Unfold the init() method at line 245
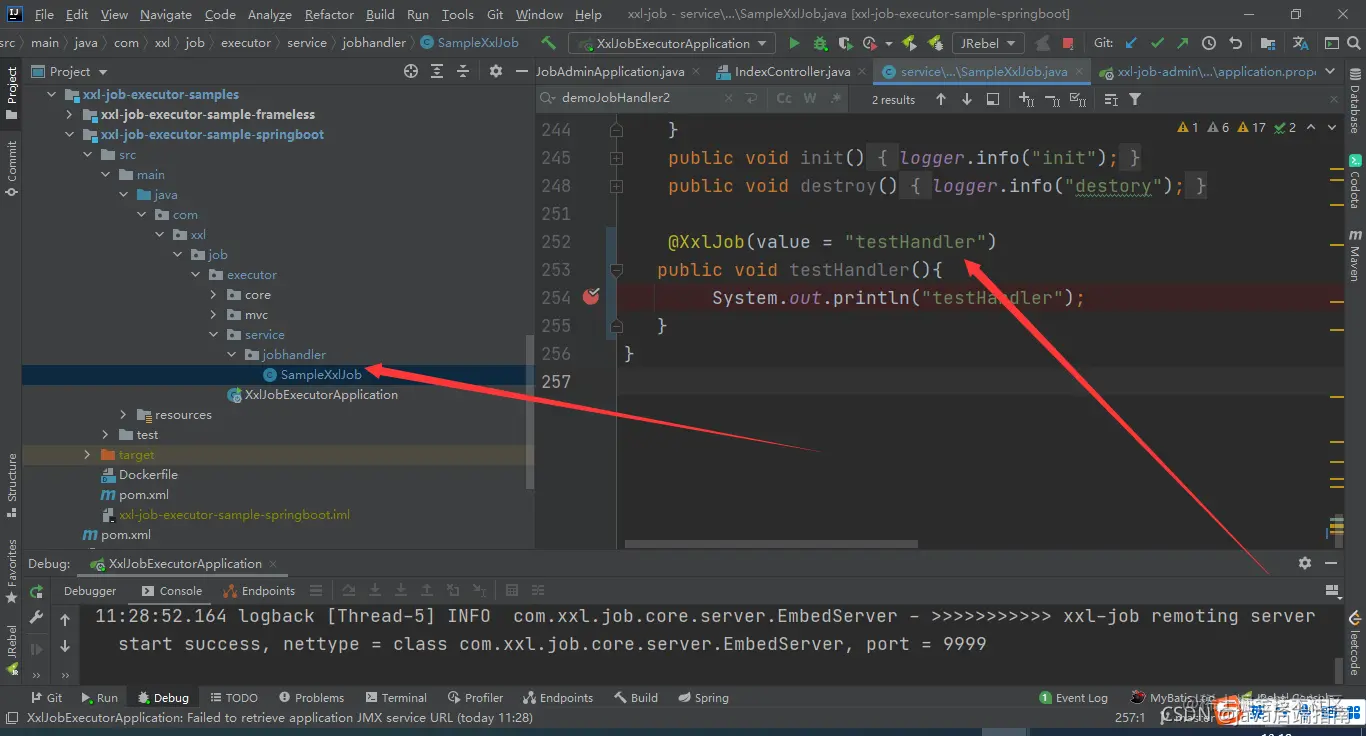 click(x=616, y=158)
